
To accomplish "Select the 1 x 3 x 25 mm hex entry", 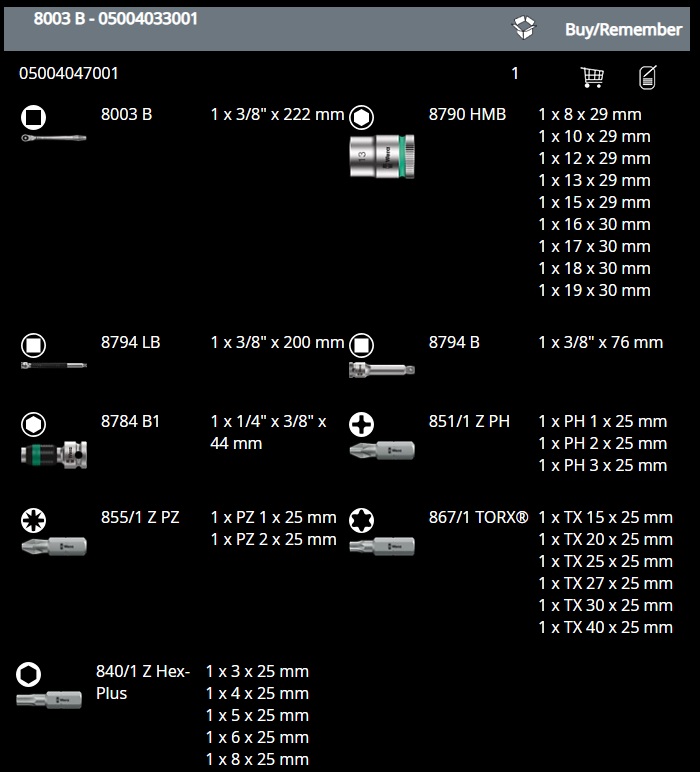I will pos(257,672).
